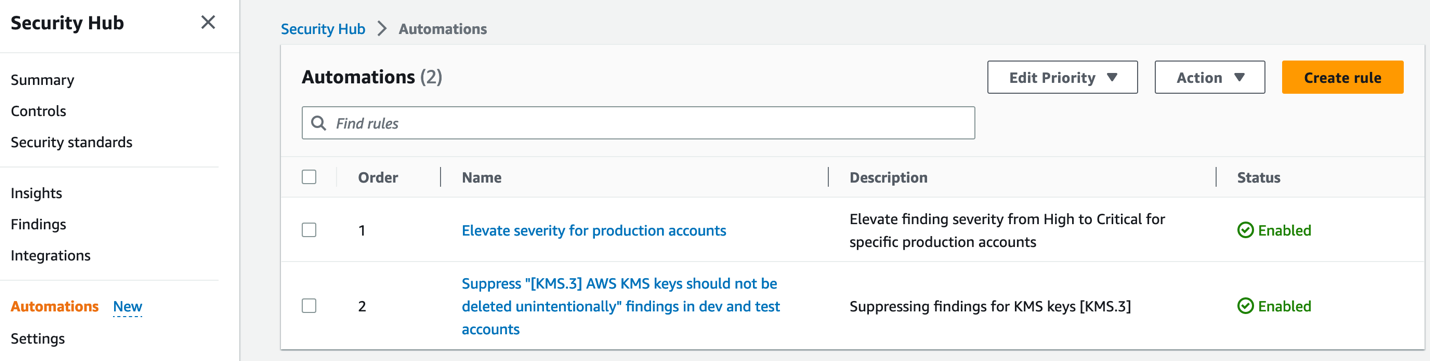
Task: Click the Security Hub breadcrumb link
Action: tap(323, 29)
